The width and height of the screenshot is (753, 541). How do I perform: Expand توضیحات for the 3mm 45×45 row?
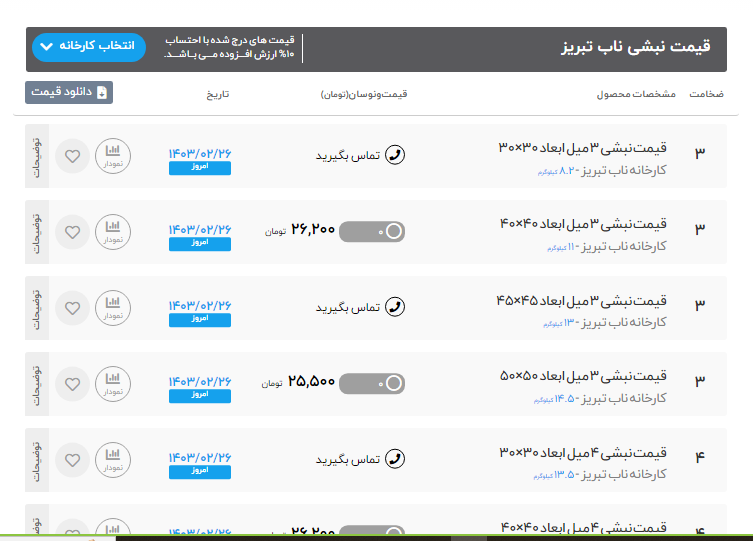36,308
